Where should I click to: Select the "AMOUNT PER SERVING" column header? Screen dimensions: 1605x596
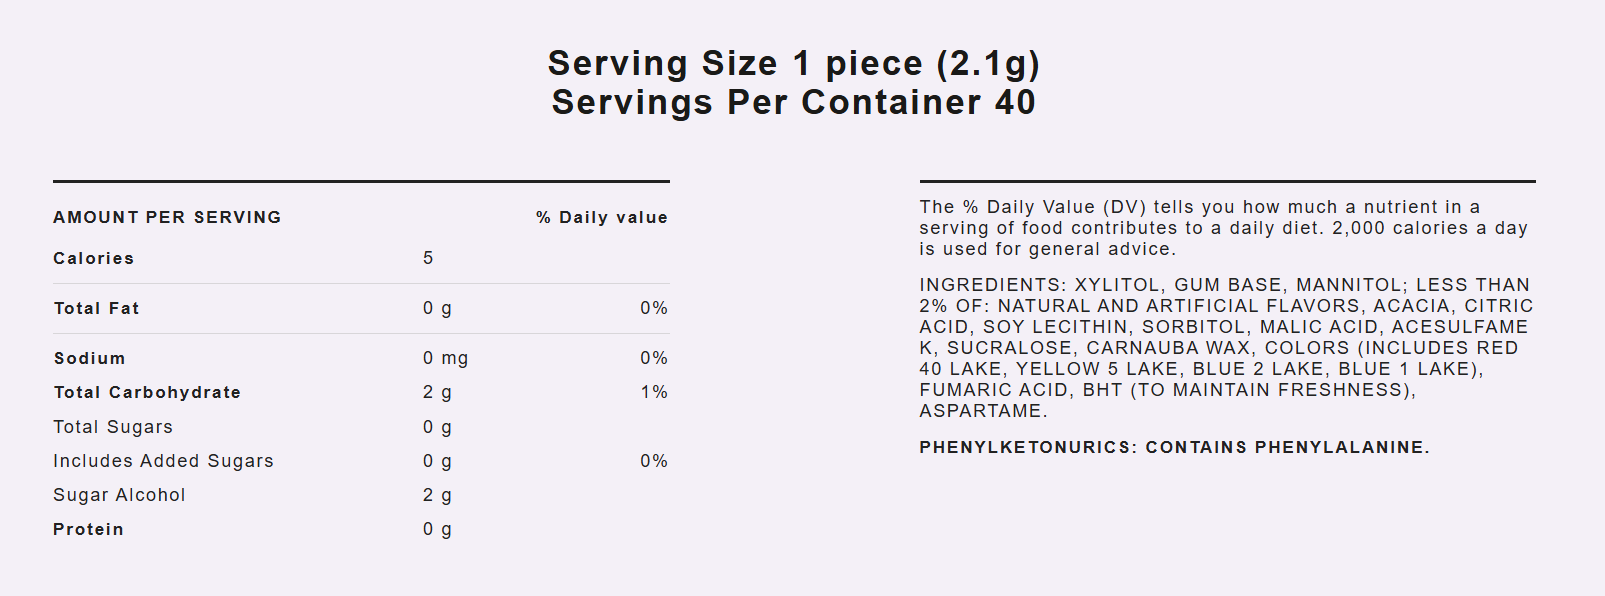coord(167,218)
